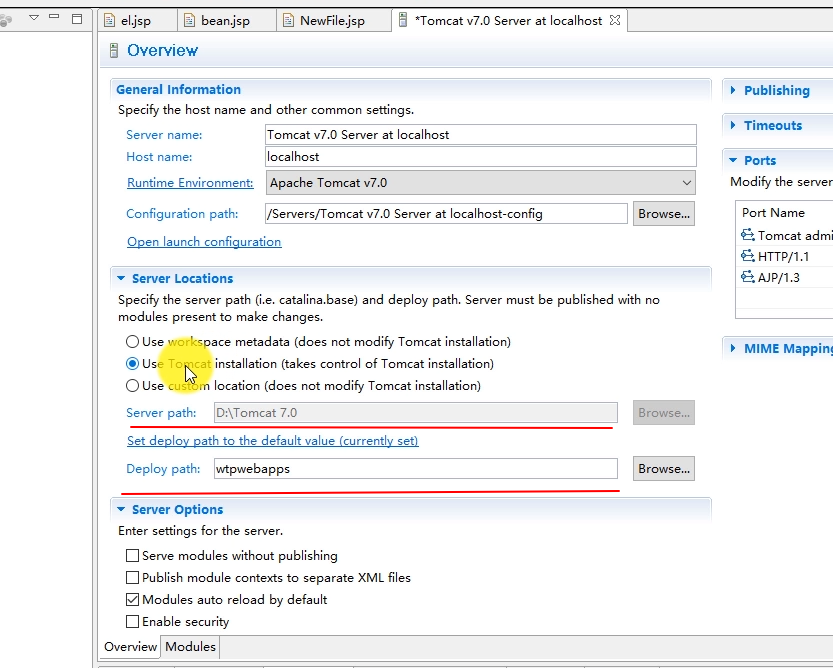
Task: Click the server icon beside Overview heading
Action: pyautogui.click(x=114, y=50)
